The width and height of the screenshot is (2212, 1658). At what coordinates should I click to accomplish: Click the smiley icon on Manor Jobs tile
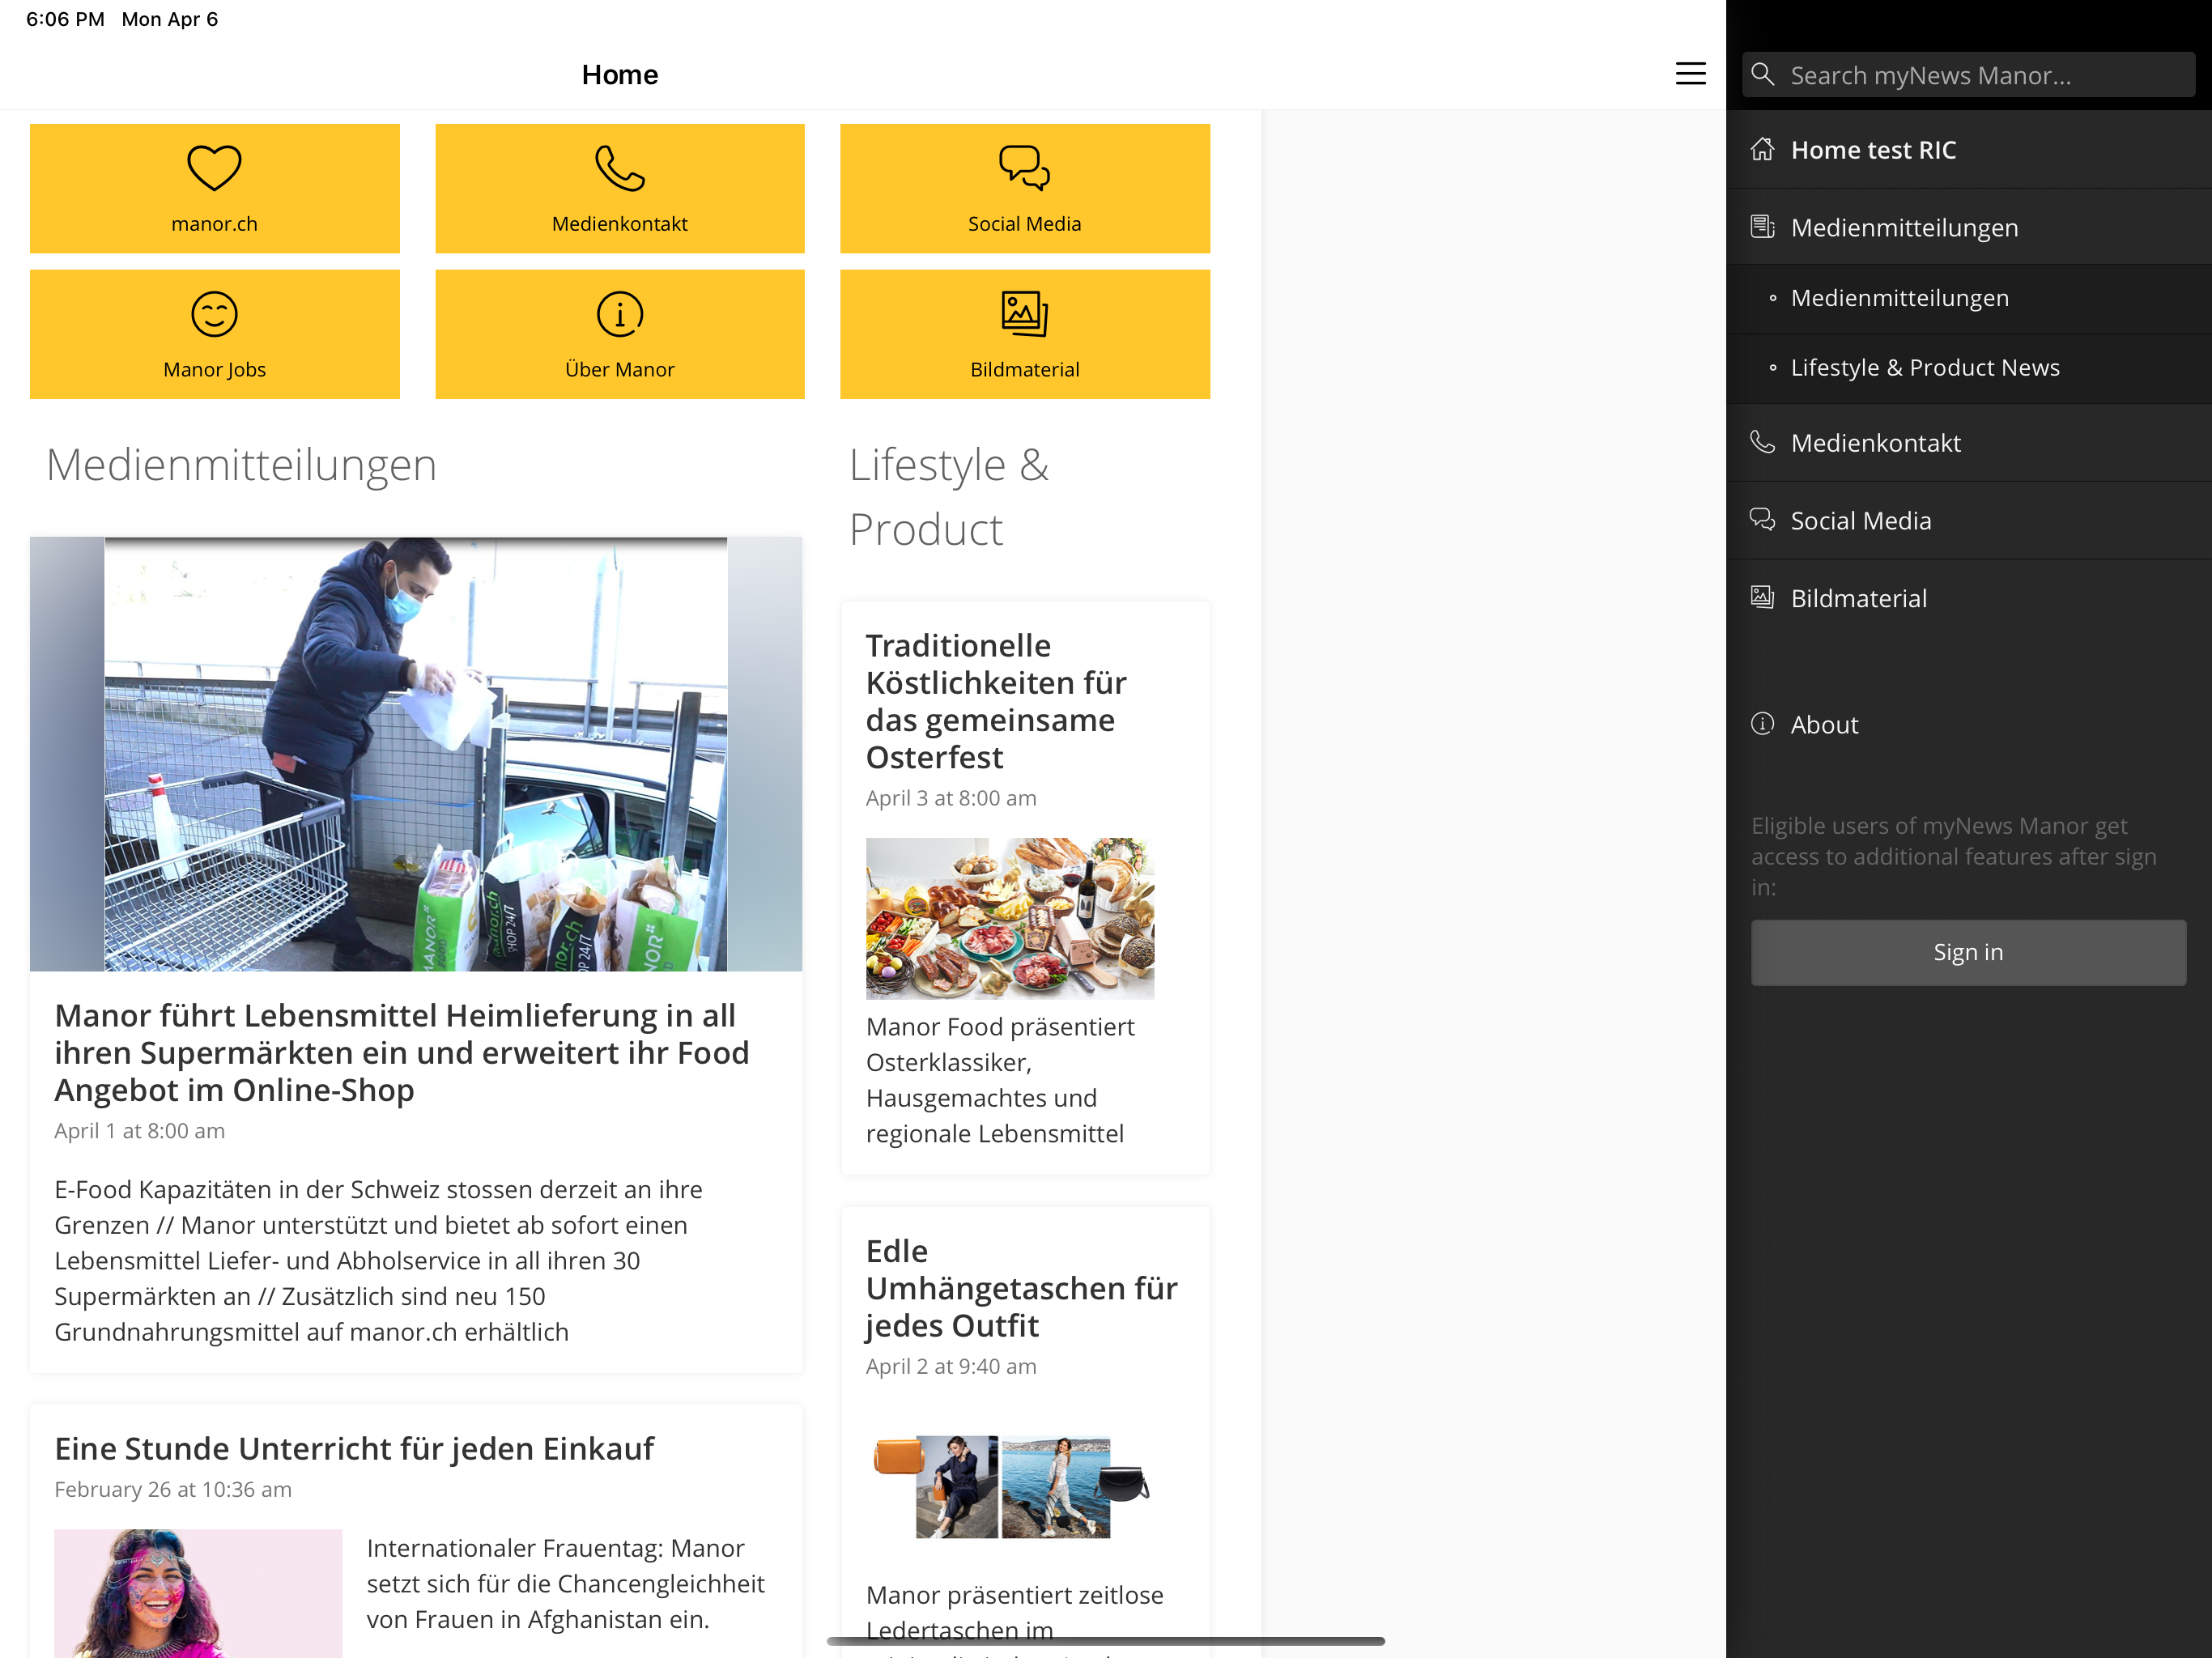pos(214,313)
